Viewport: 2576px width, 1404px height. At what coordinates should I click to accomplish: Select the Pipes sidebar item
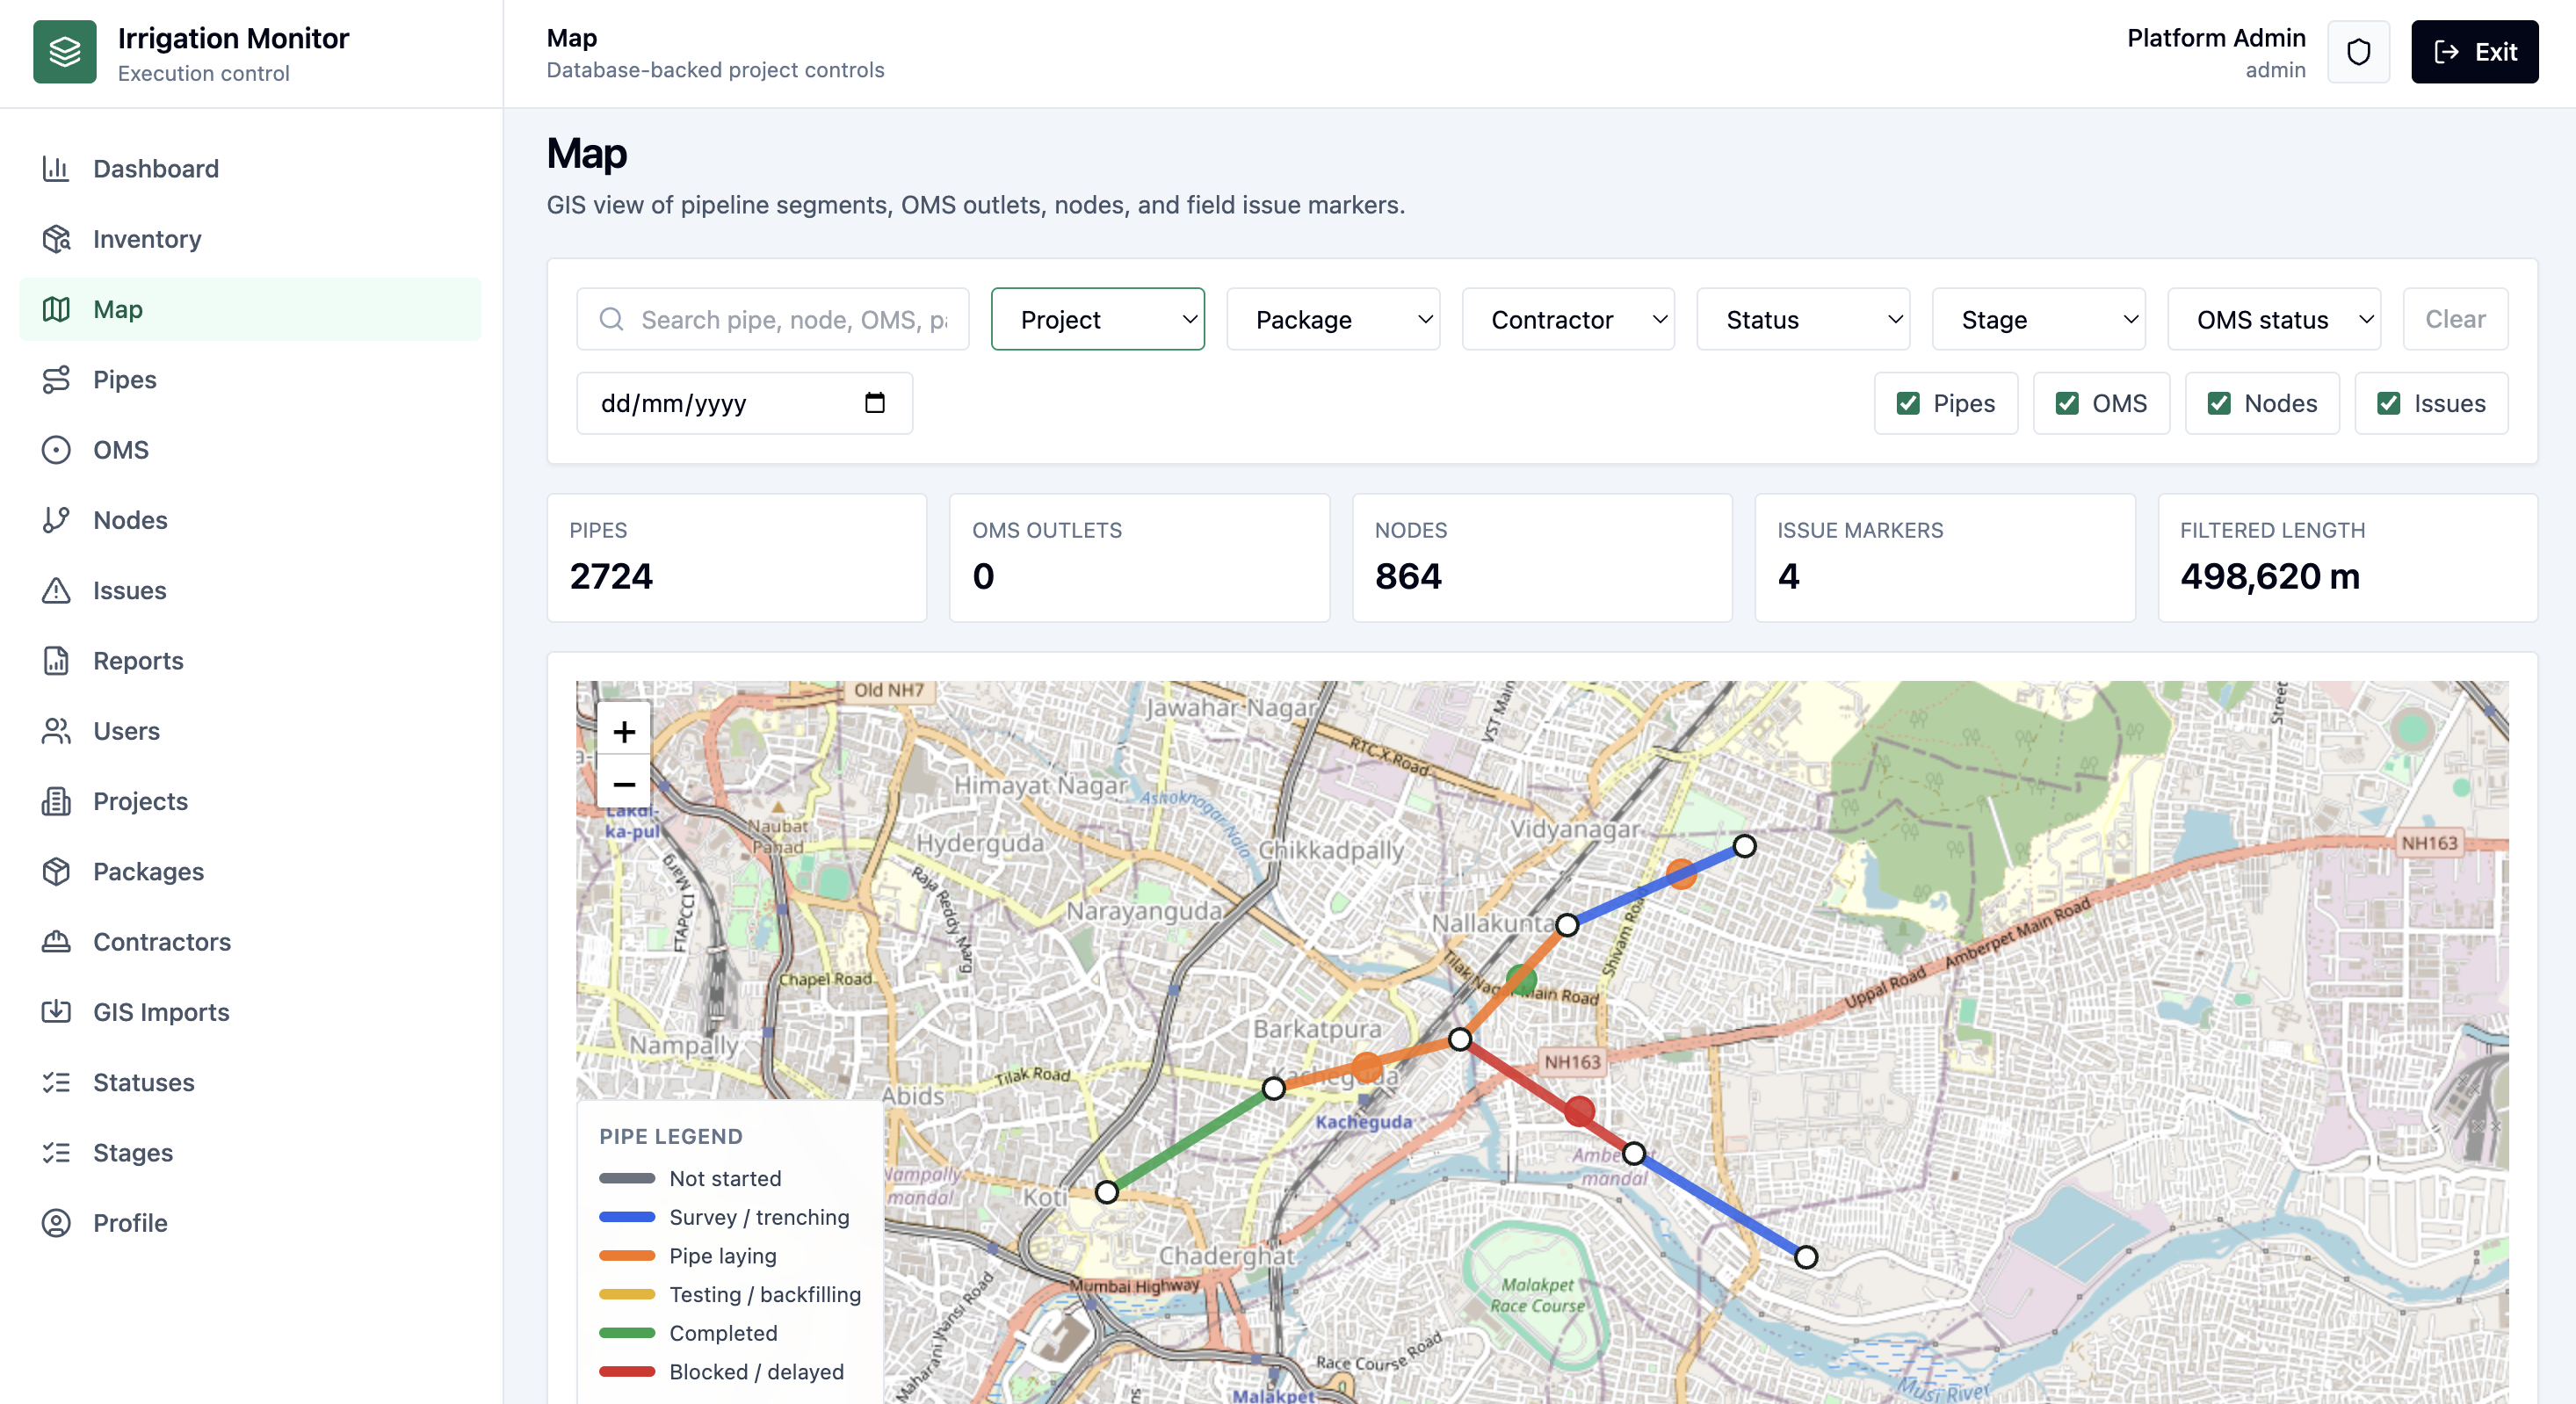pyautogui.click(x=250, y=379)
